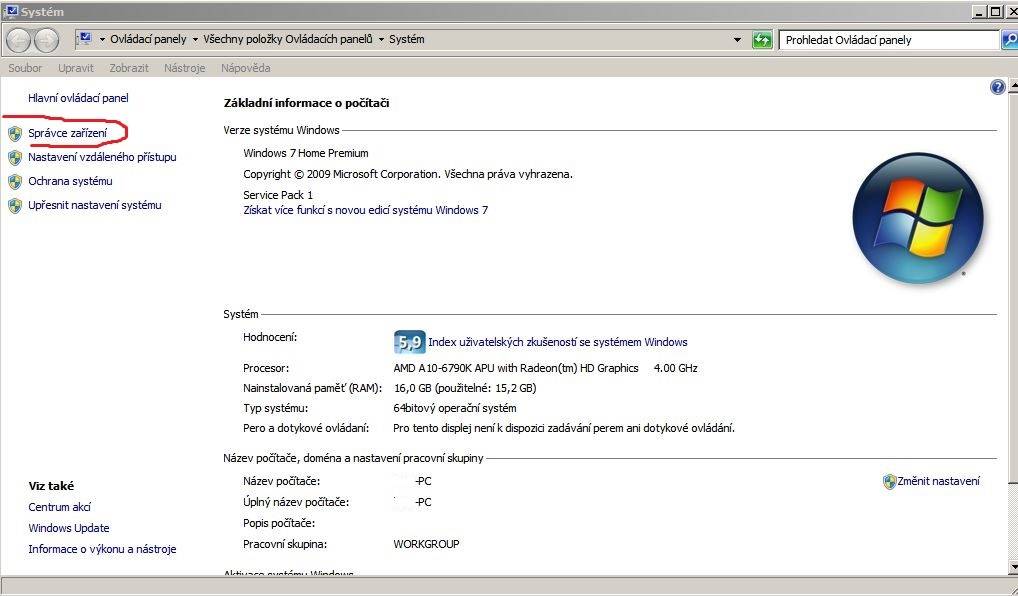The height and width of the screenshot is (596, 1018).
Task: Open the address bar history dropdown arrow
Action: (x=738, y=40)
